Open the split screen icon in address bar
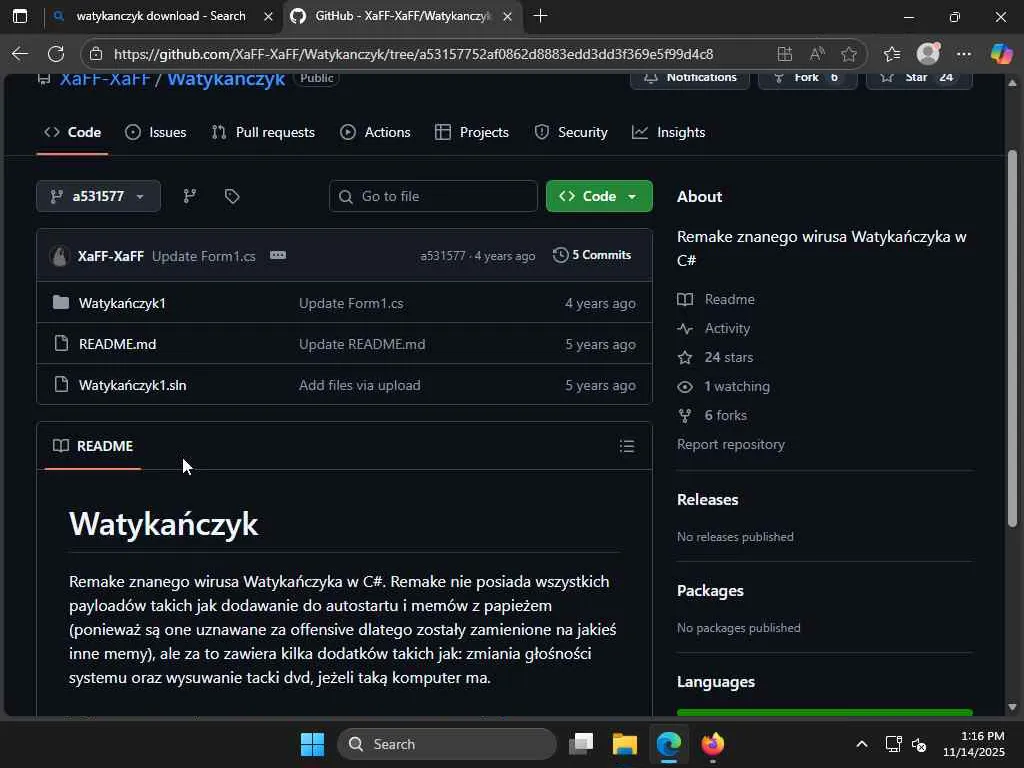This screenshot has width=1024, height=768. click(x=784, y=54)
